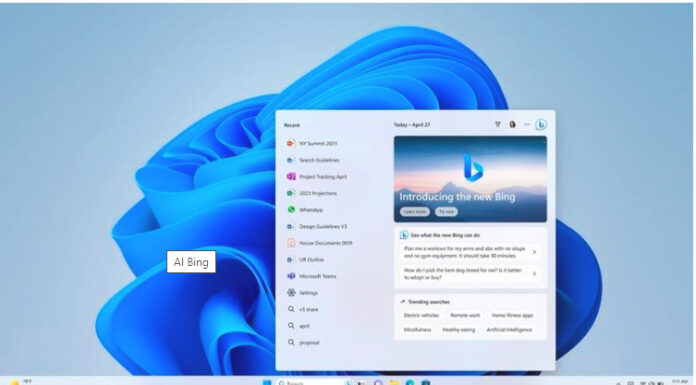The image size is (696, 385).
Task: Launch Microsoft Teams from recent list
Action: point(311,276)
